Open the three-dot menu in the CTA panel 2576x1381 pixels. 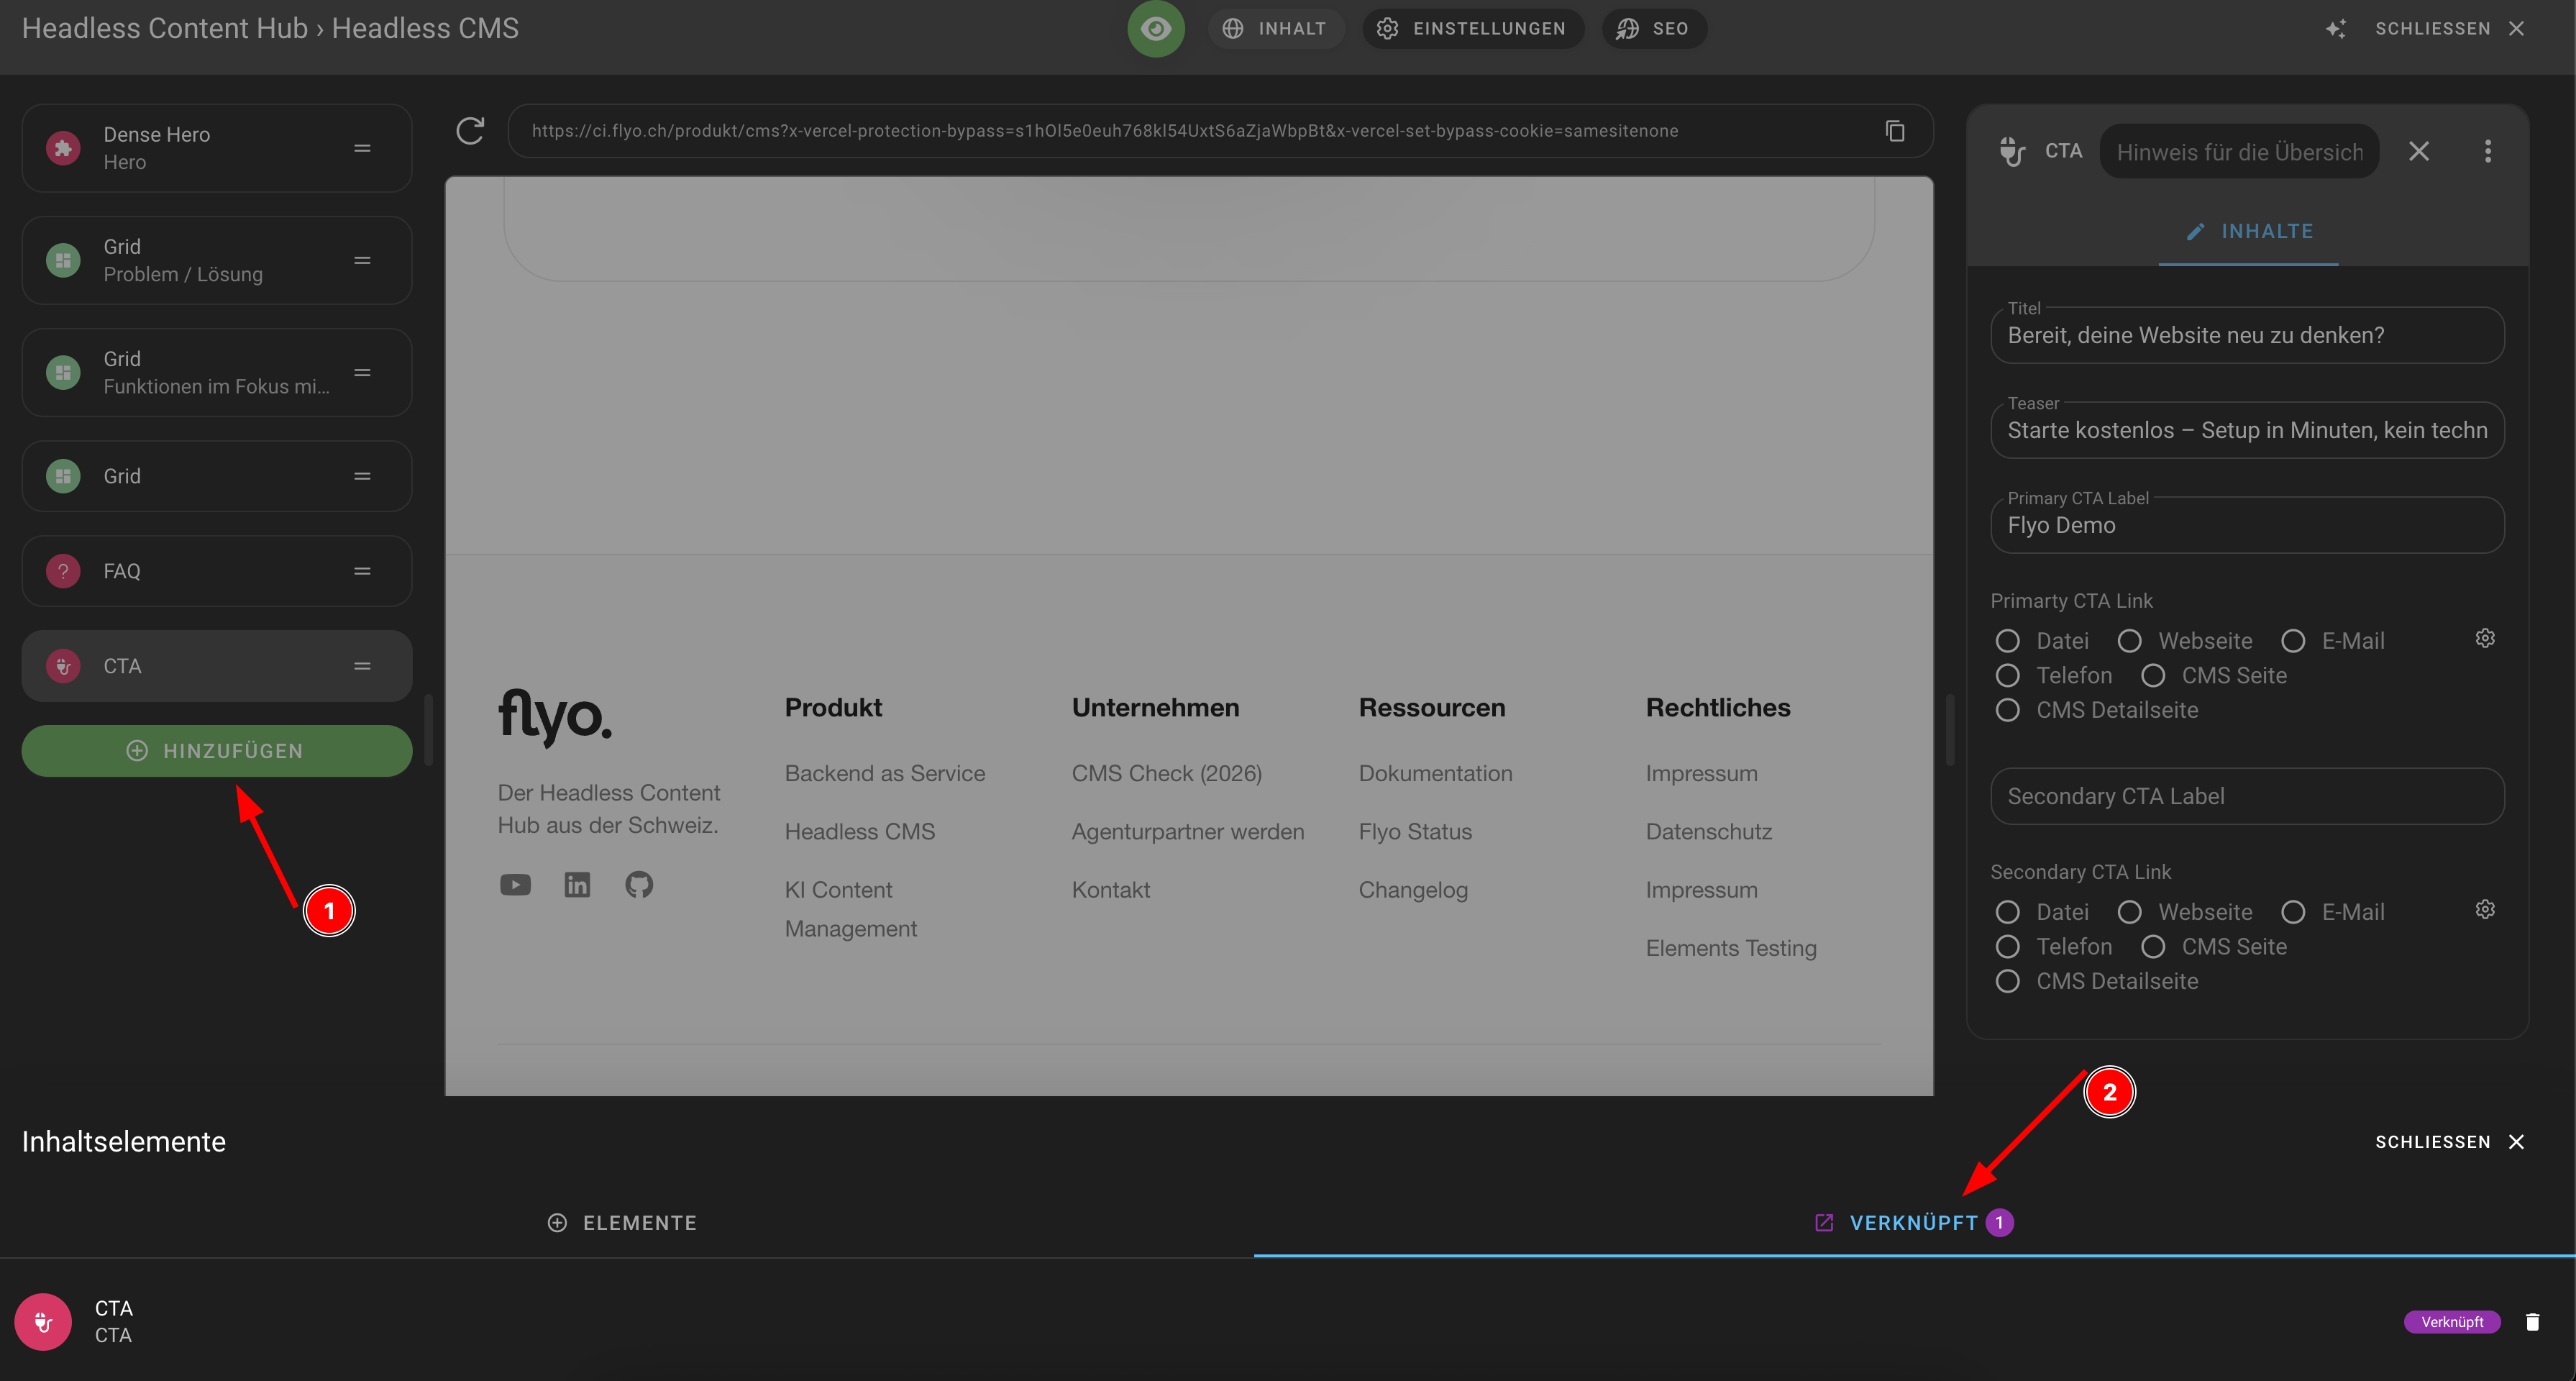point(2489,150)
